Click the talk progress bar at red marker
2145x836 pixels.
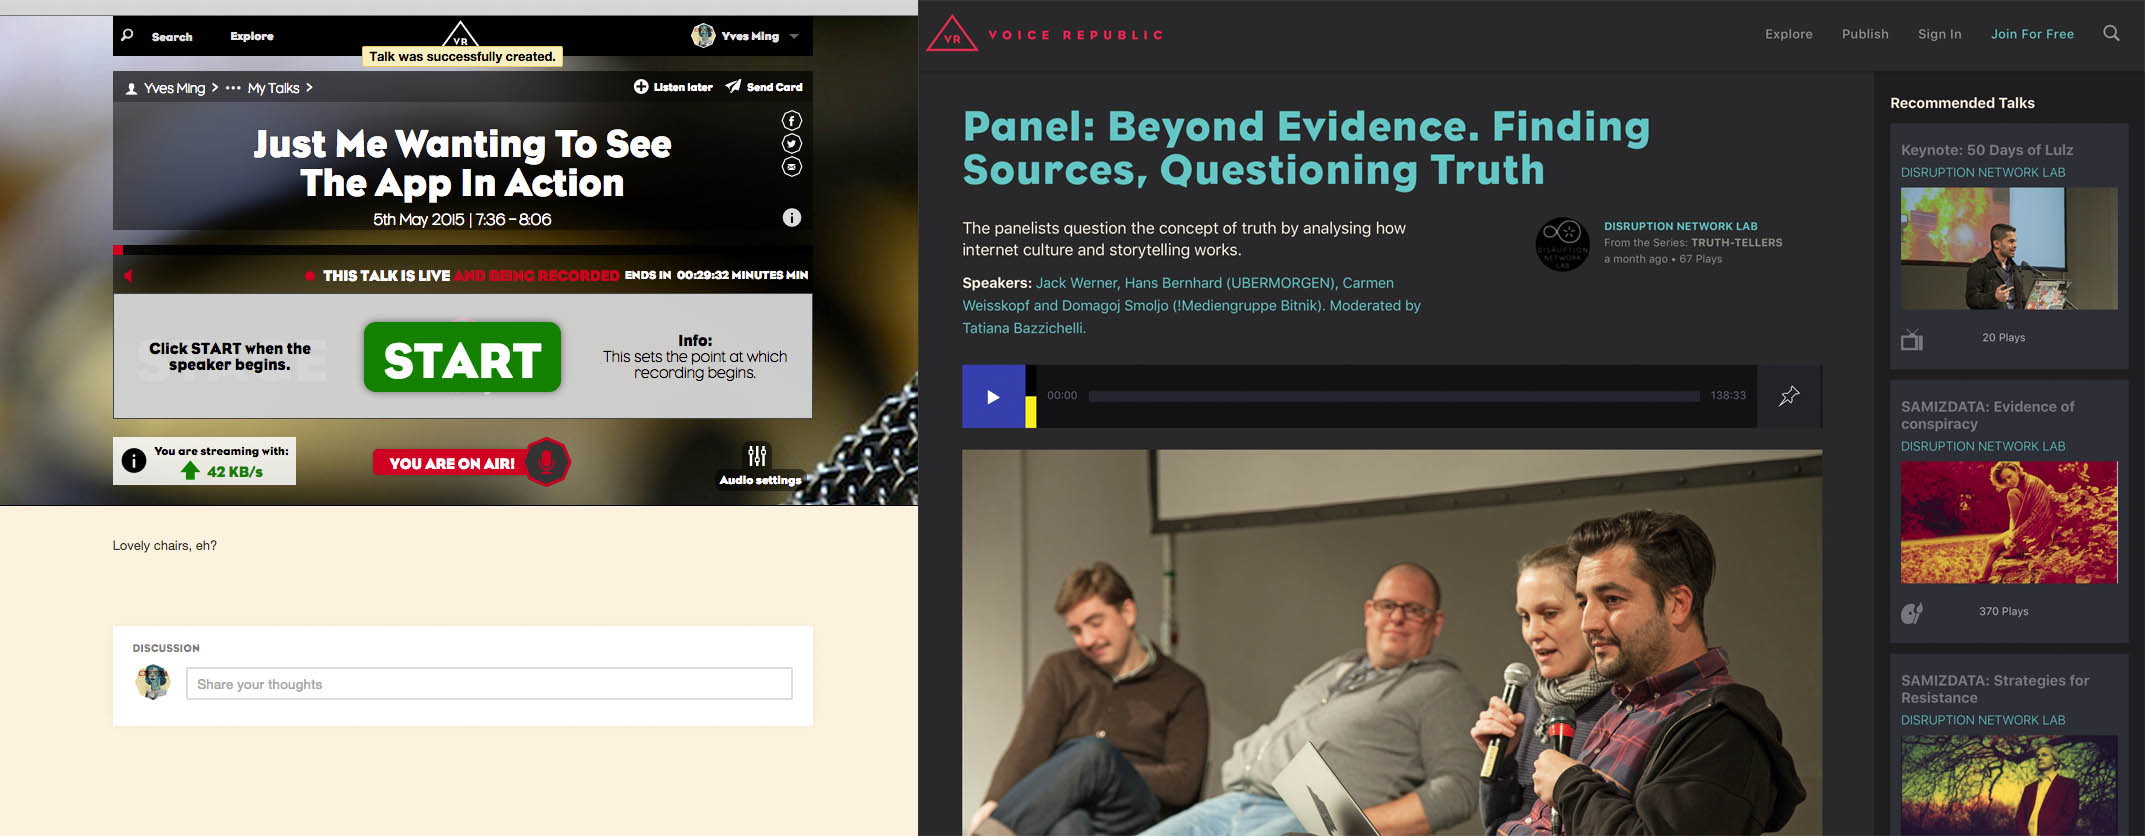coord(118,250)
